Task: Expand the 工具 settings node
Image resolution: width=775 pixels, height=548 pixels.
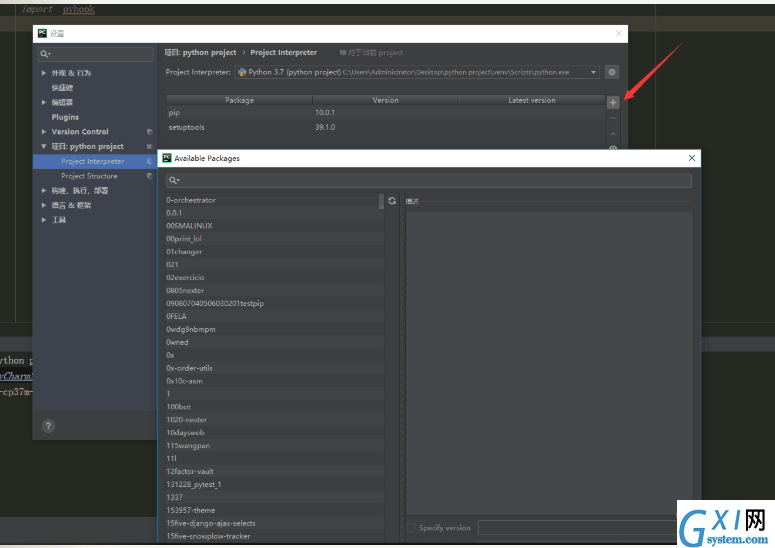Action: [44, 220]
